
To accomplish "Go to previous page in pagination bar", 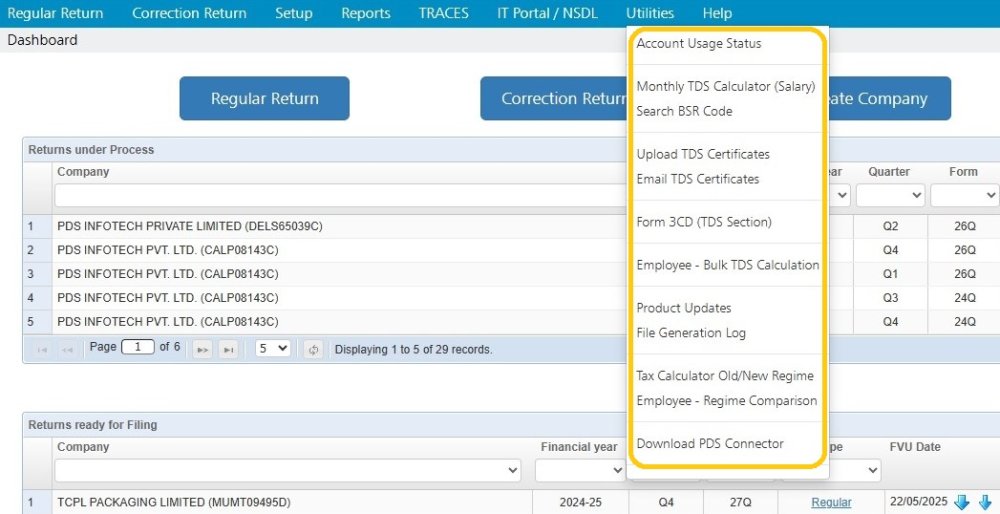I will coord(68,349).
